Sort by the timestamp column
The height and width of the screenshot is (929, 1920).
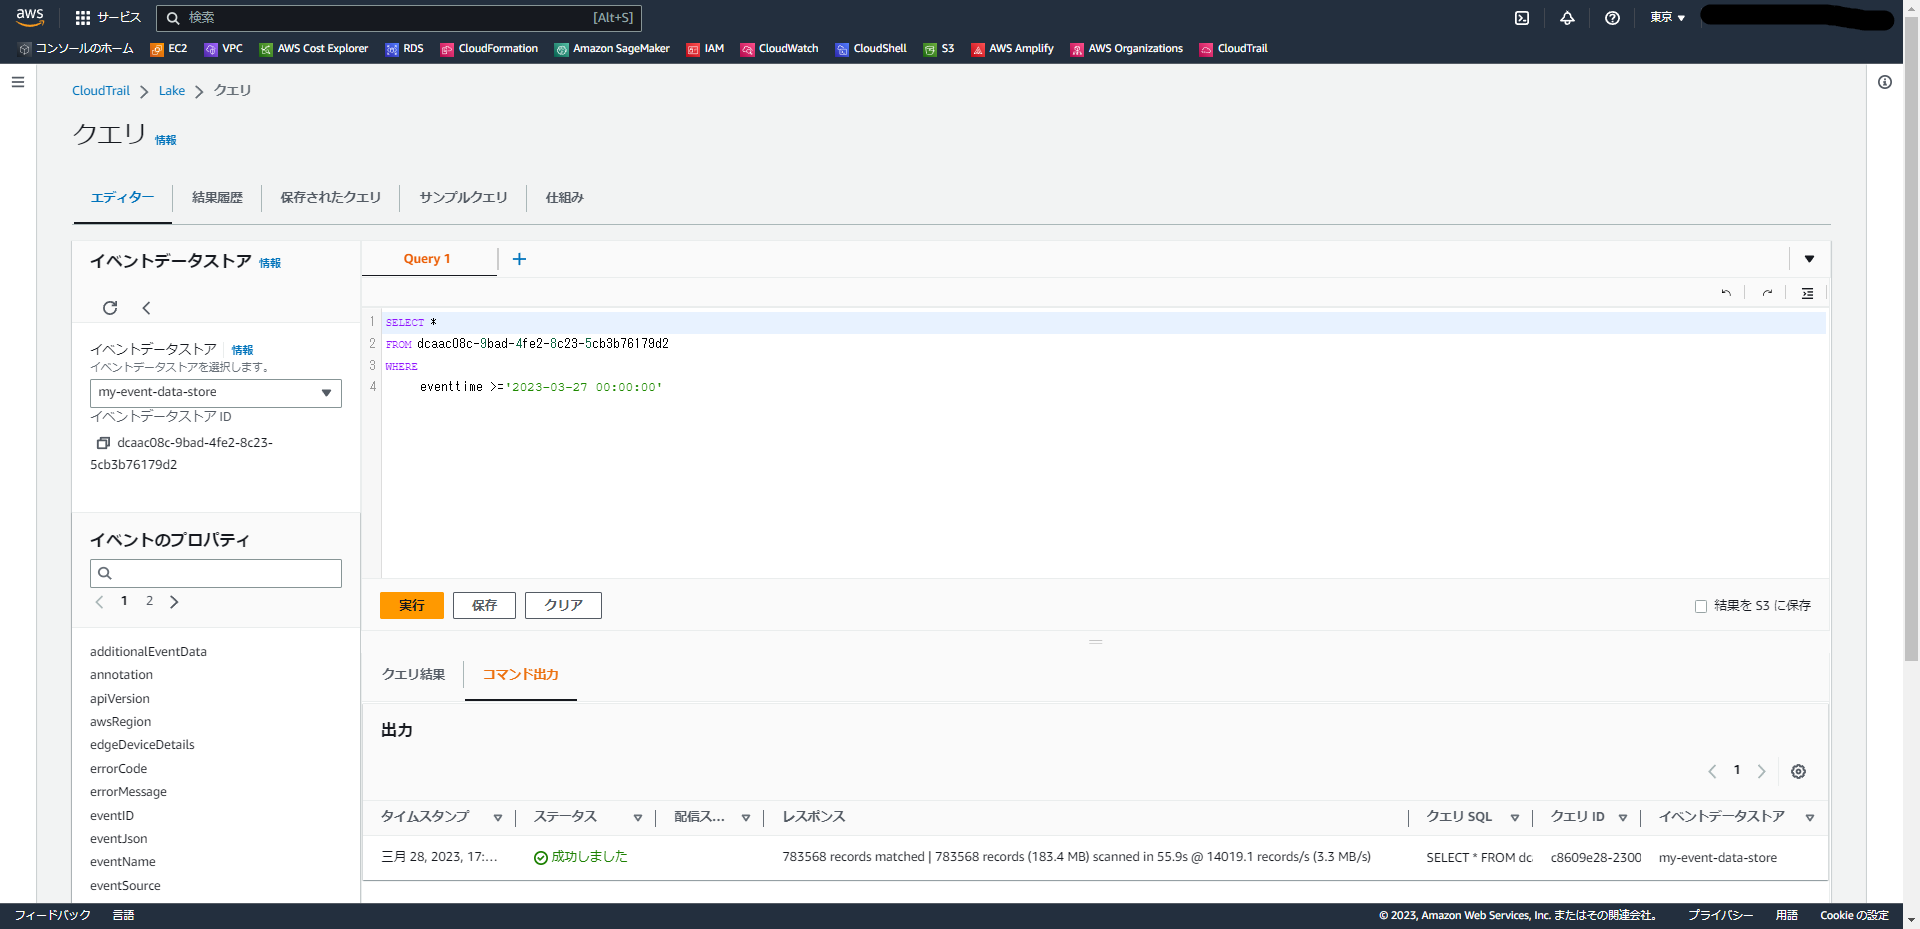click(498, 818)
